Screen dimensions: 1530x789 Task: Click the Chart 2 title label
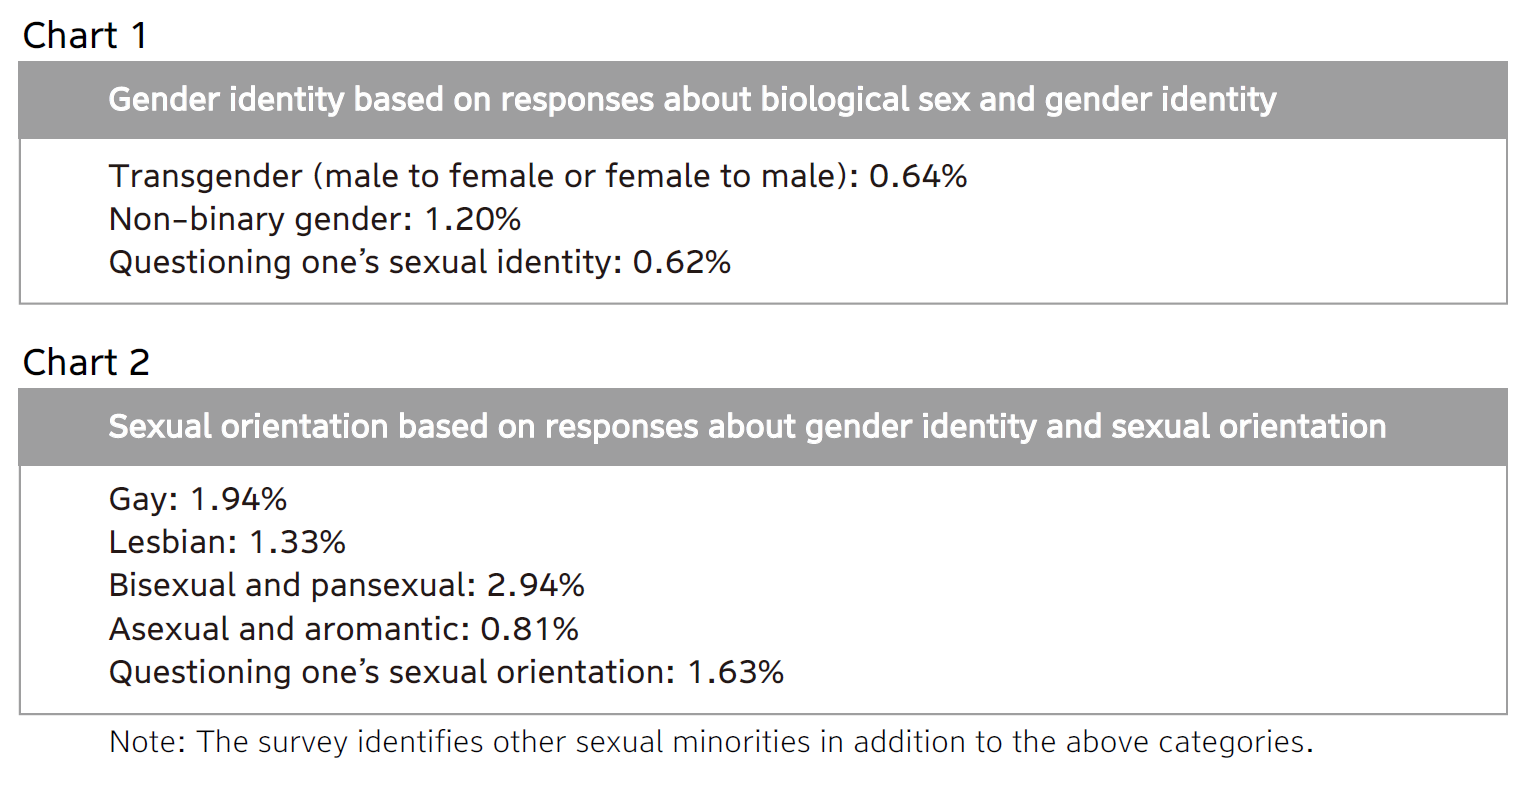[86, 362]
